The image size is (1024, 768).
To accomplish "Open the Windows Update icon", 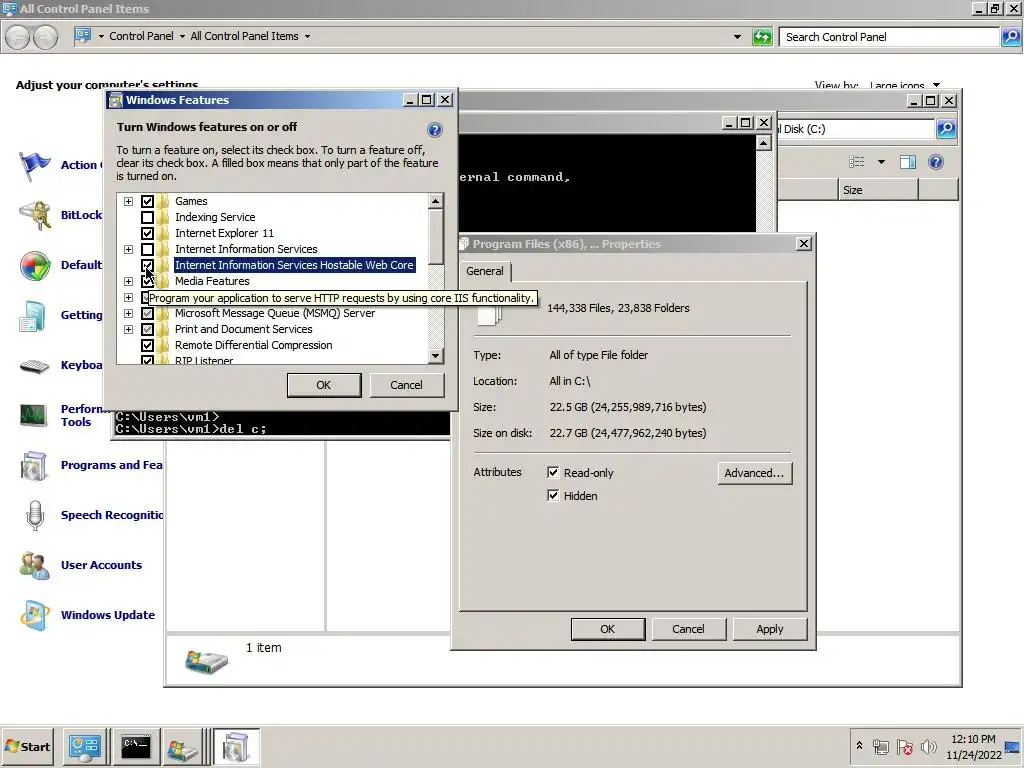I will [x=35, y=615].
